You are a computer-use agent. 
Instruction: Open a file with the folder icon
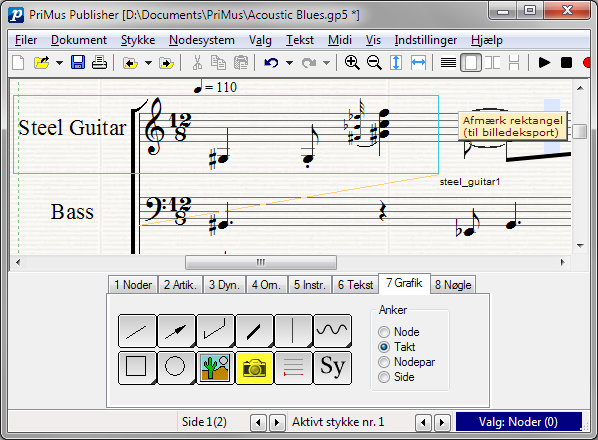[42, 63]
